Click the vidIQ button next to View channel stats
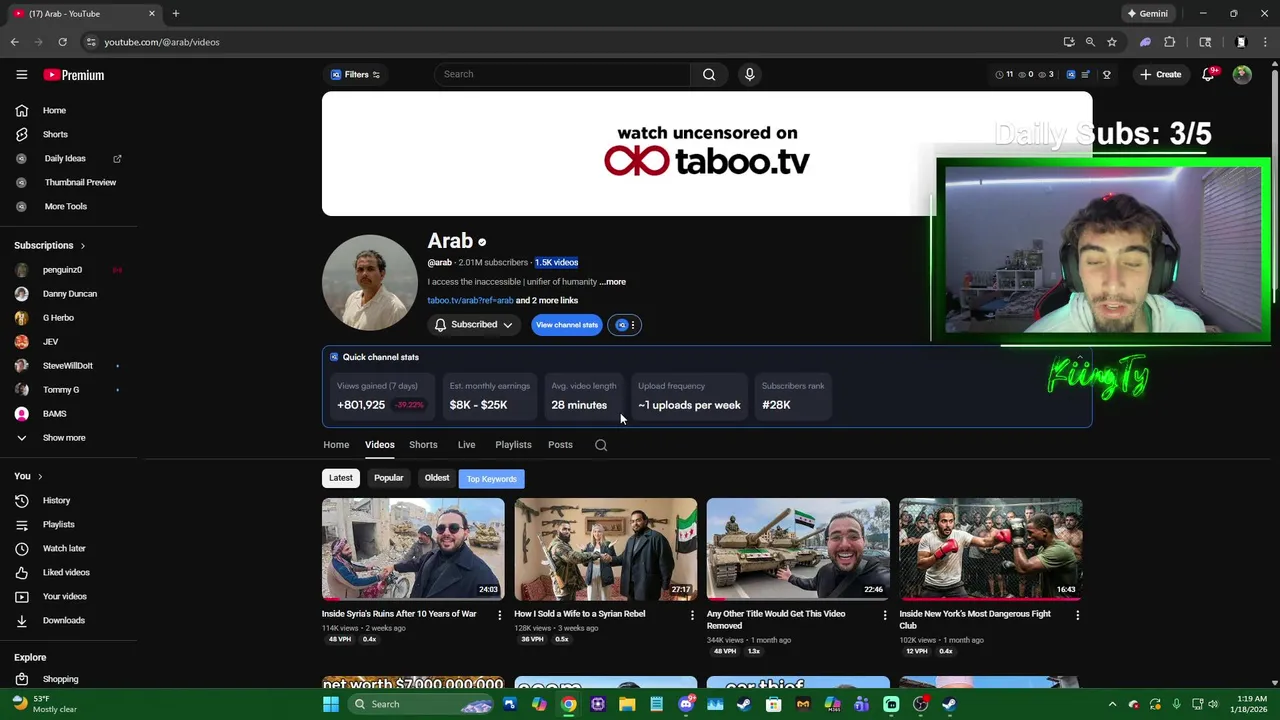The image size is (1280, 720). [x=624, y=325]
